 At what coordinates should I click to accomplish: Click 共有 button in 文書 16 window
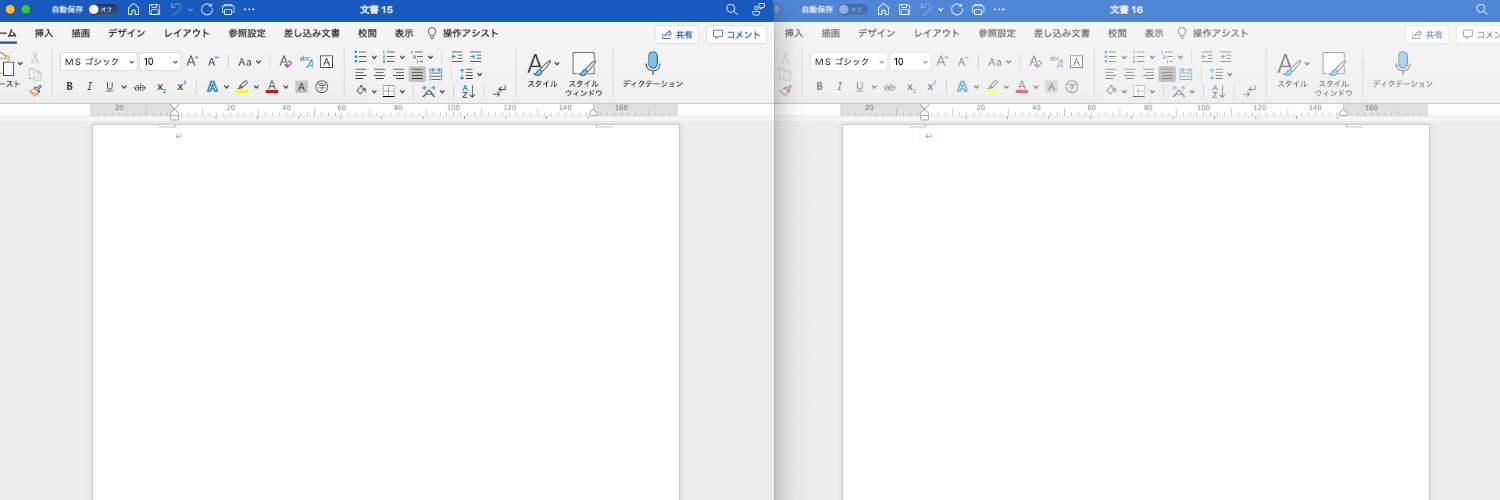[1427, 34]
